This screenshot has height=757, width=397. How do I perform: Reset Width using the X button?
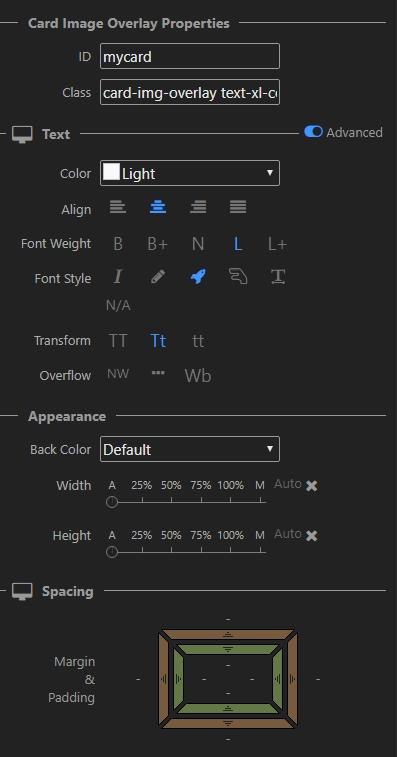point(312,486)
